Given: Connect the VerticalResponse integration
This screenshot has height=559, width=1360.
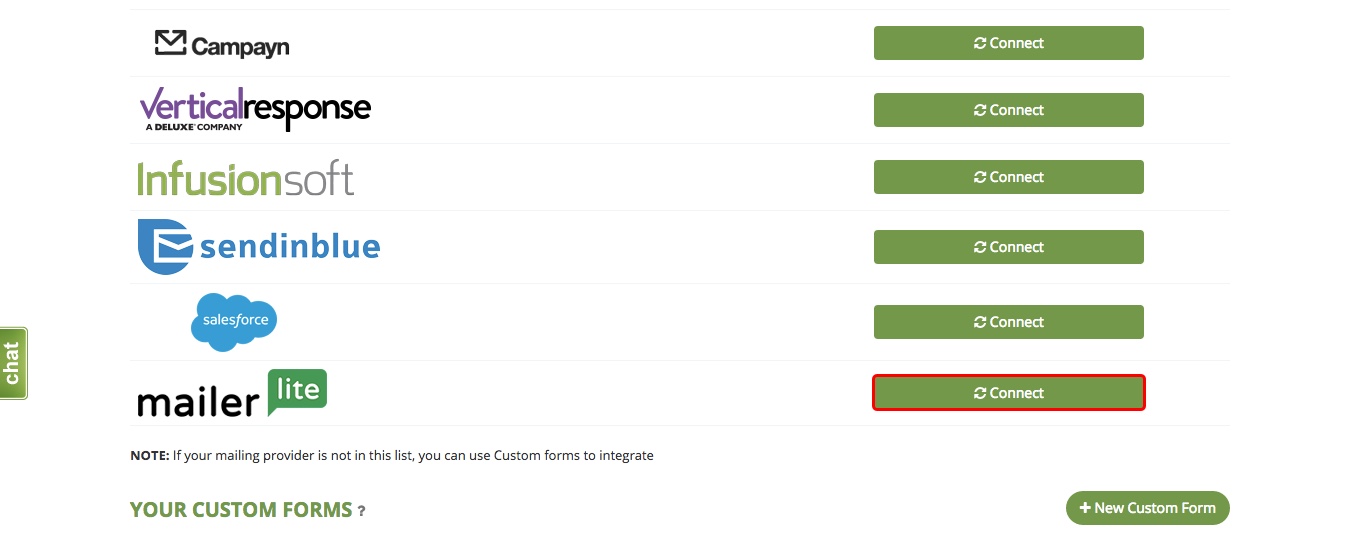Looking at the screenshot, I should click(x=1008, y=110).
